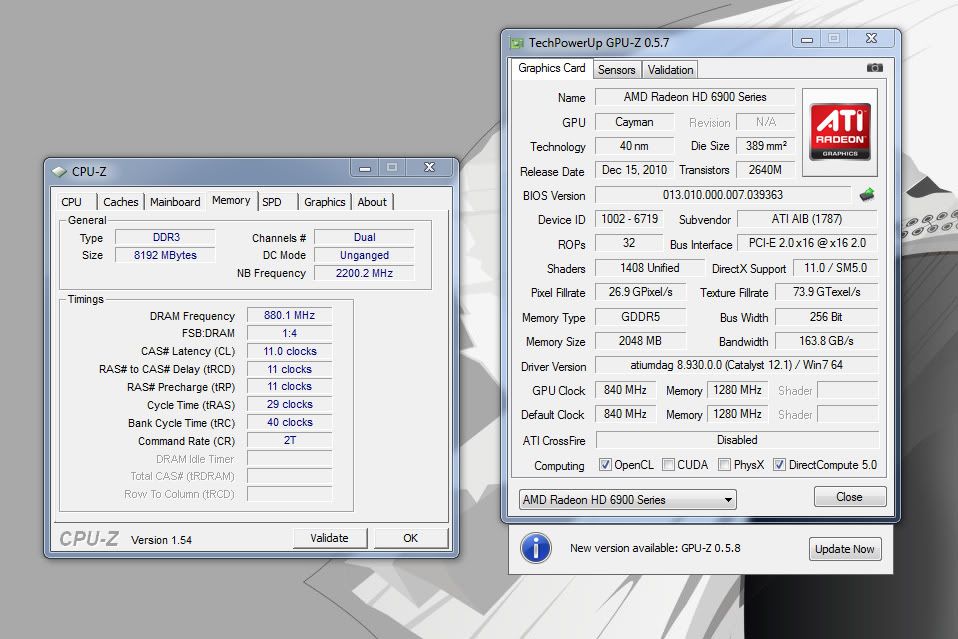This screenshot has height=639, width=958.
Task: Click the memory Type value DDR3
Action: click(166, 237)
